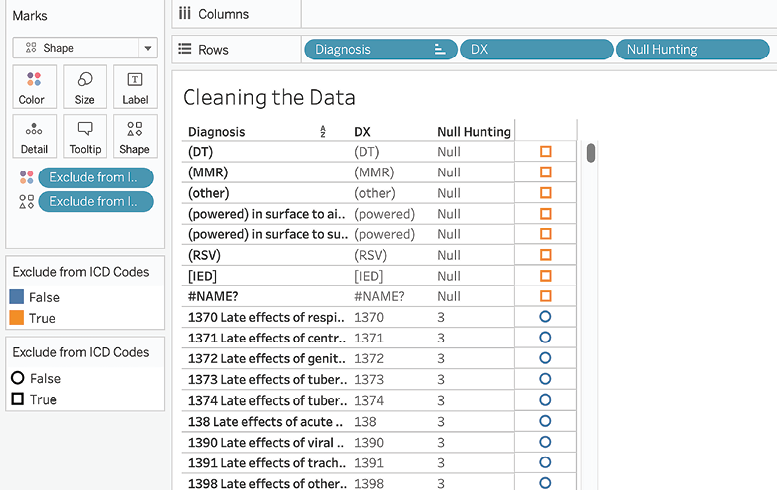
Task: Select the (other) diagnosis row label
Action: 209,193
